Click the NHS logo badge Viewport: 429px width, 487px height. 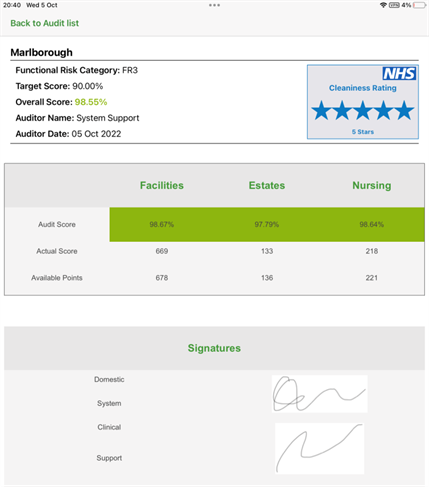pyautogui.click(x=399, y=73)
